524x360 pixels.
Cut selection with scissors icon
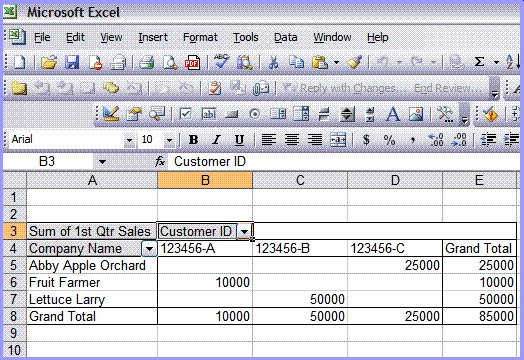point(273,62)
